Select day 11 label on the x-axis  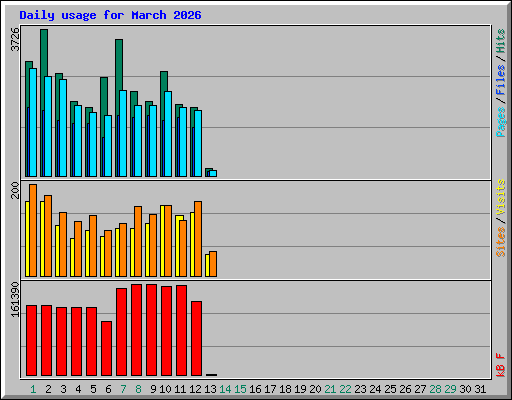(180, 389)
